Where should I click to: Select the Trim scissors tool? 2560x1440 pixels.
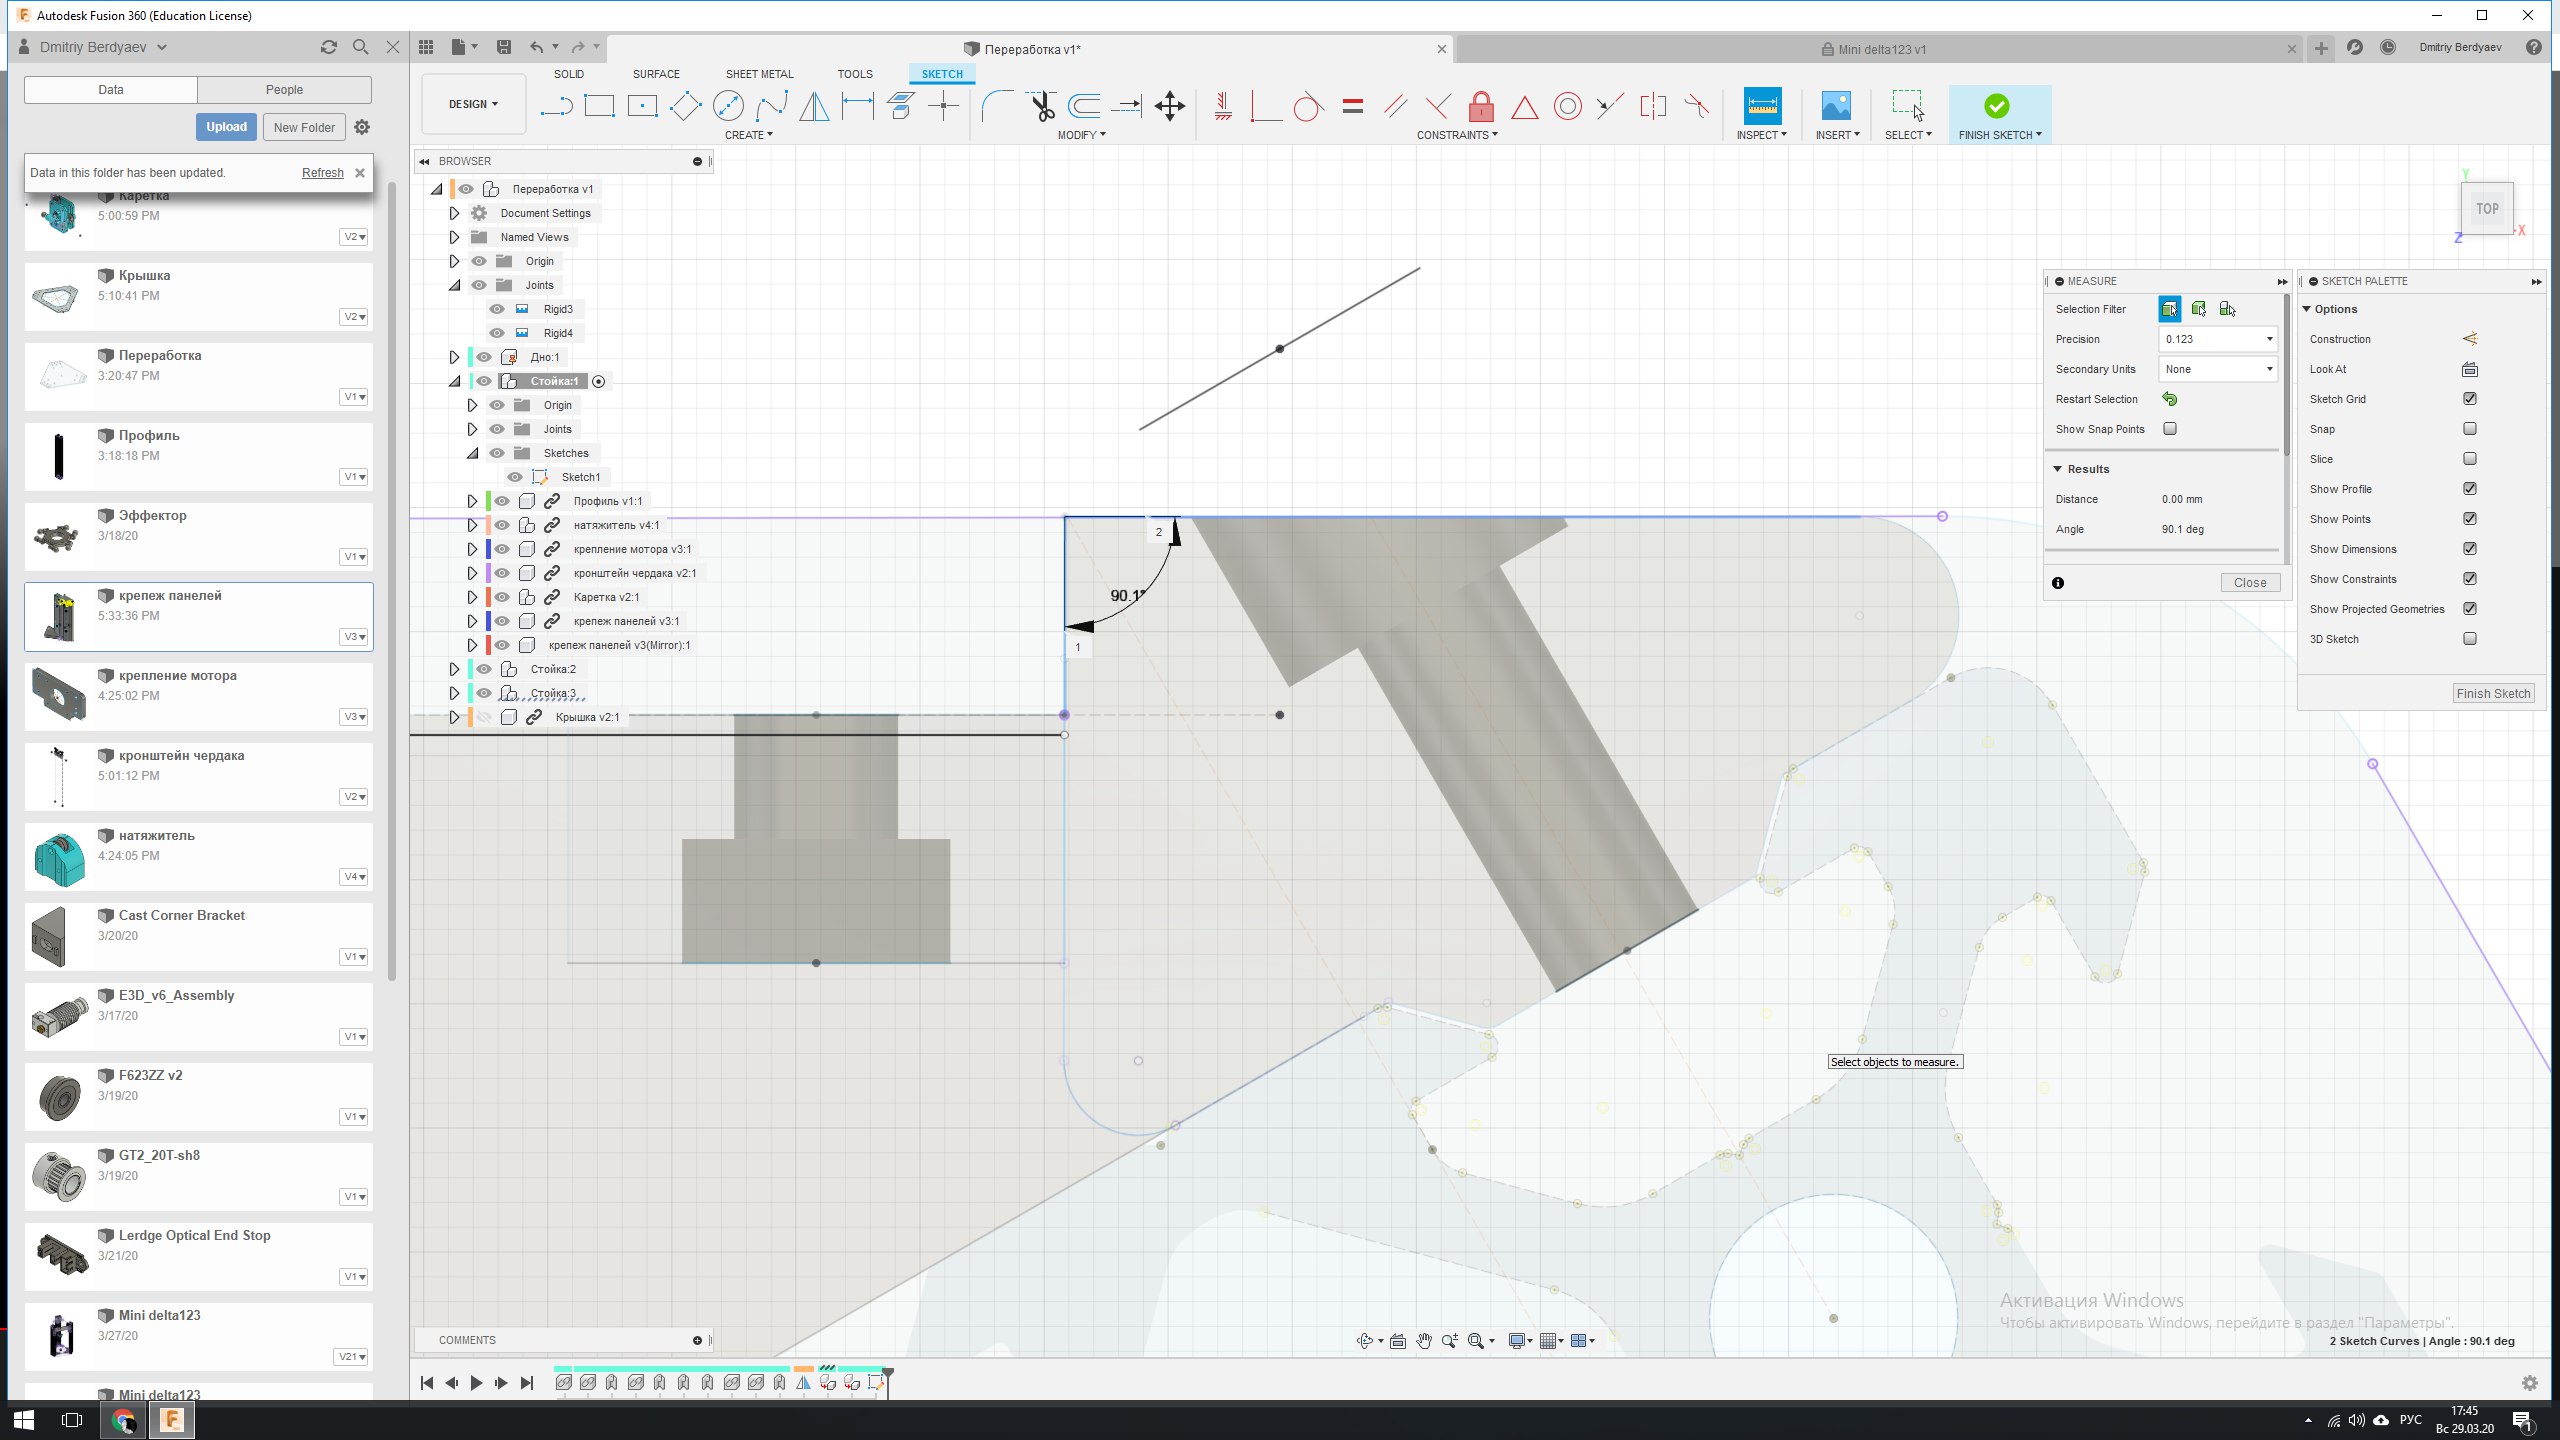[1042, 106]
